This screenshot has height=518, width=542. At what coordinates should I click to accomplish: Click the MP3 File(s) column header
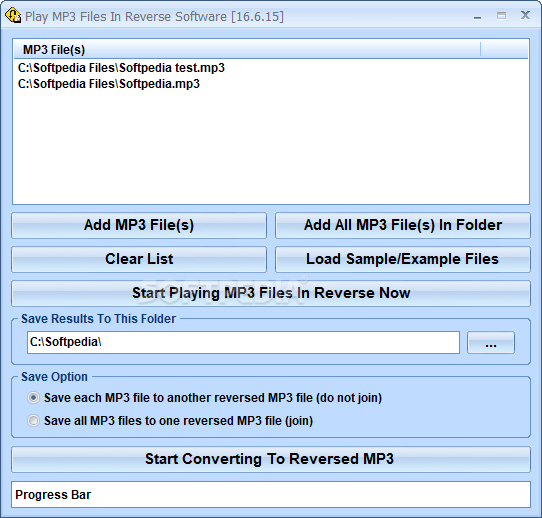click(x=247, y=50)
